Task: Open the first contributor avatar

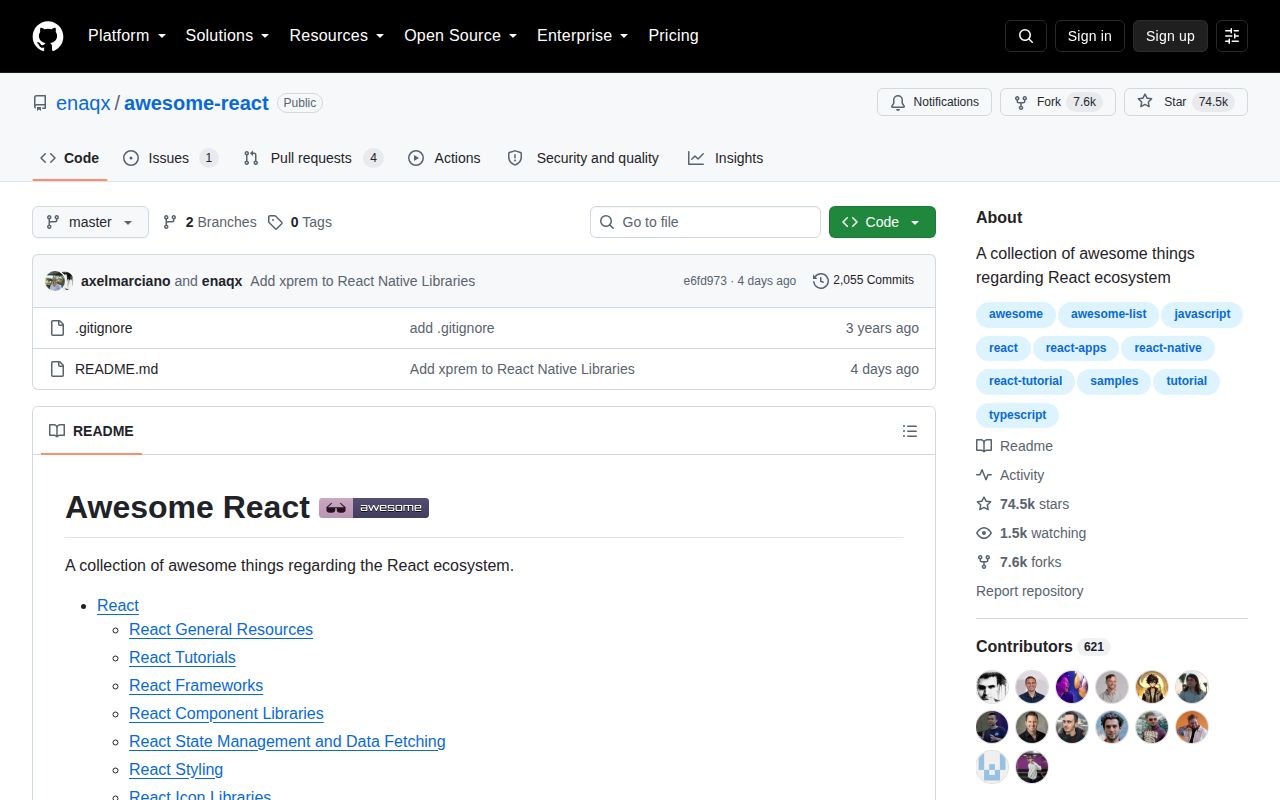Action: pos(992,687)
